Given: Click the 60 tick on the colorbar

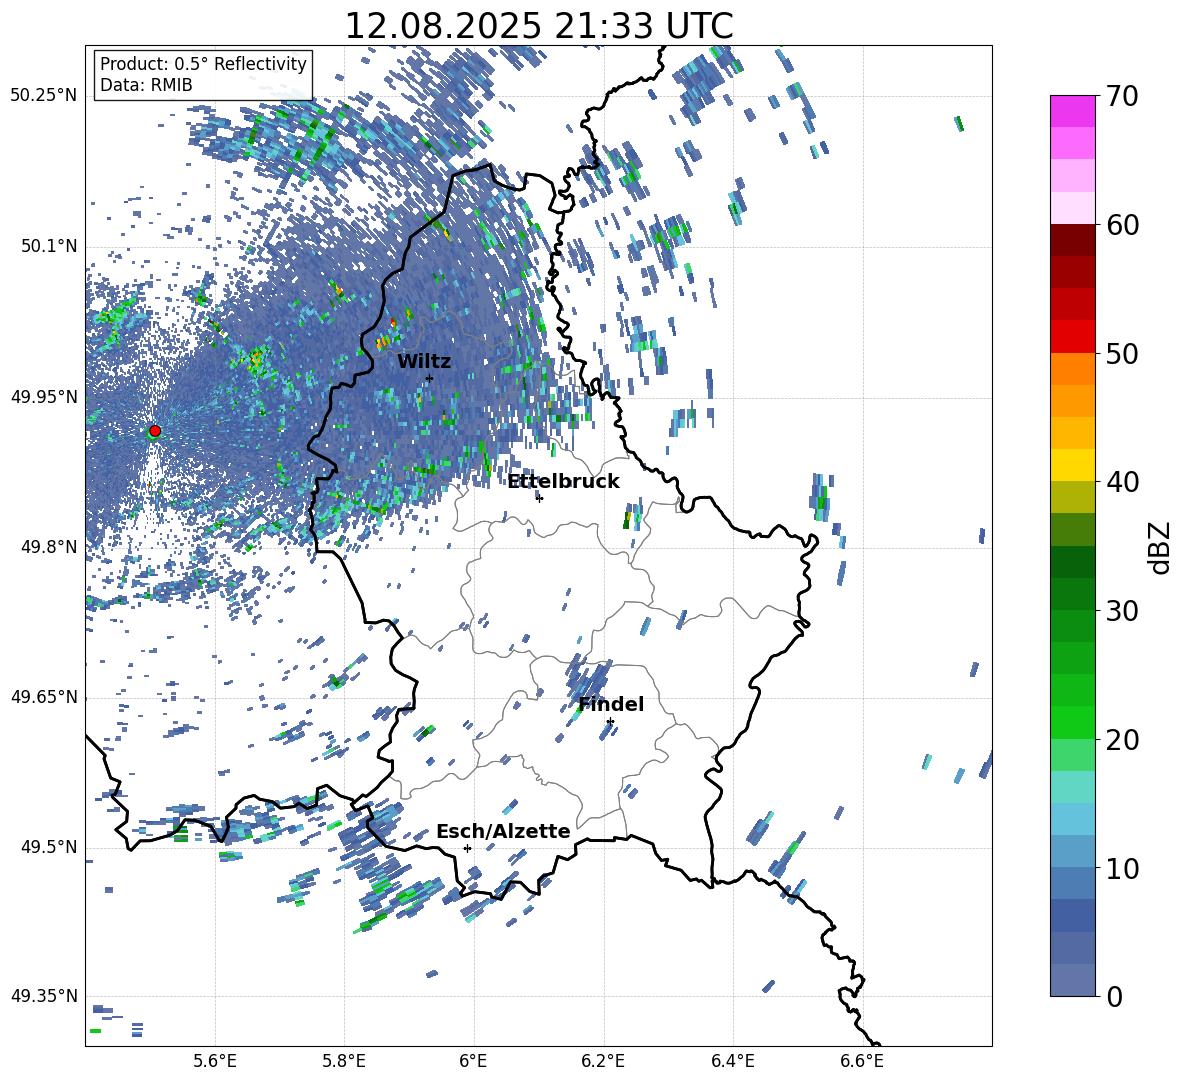Looking at the screenshot, I should (1122, 225).
